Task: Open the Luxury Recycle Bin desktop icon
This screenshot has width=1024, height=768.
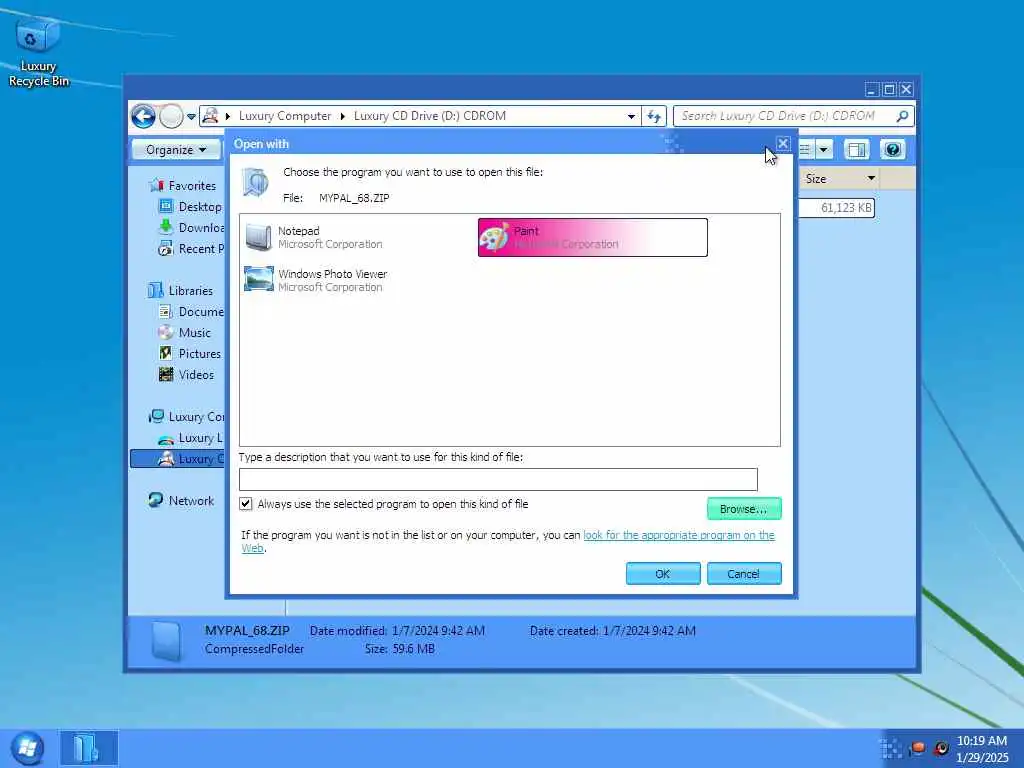Action: [x=38, y=52]
